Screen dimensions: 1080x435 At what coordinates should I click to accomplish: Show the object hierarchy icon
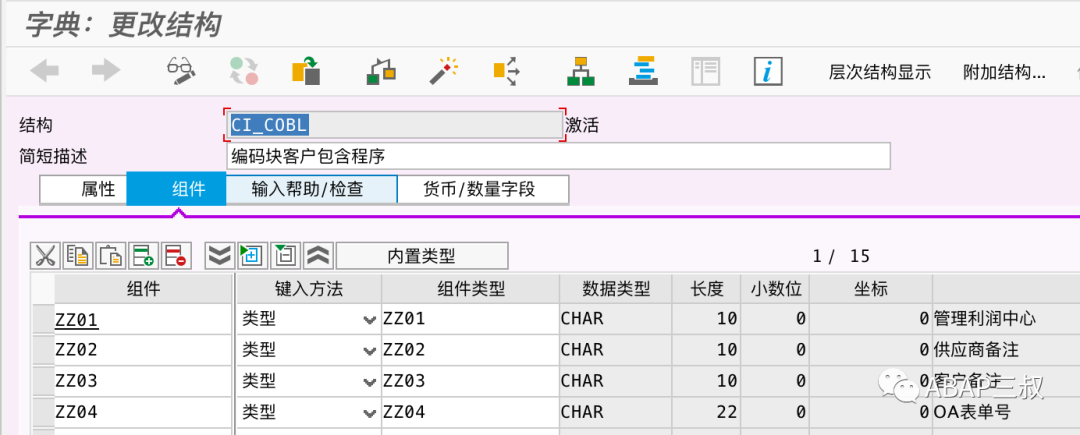click(581, 71)
